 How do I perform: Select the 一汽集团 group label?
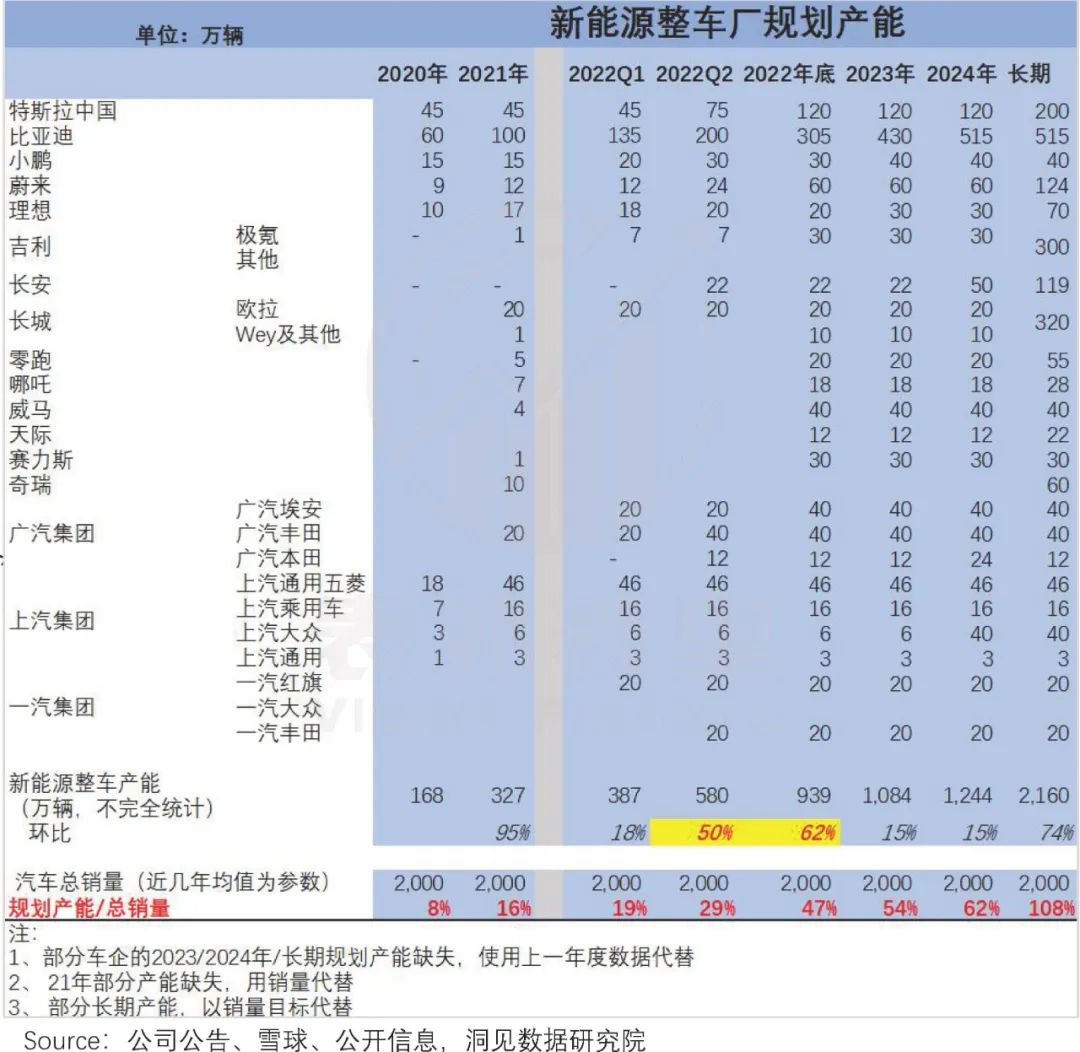(x=52, y=708)
